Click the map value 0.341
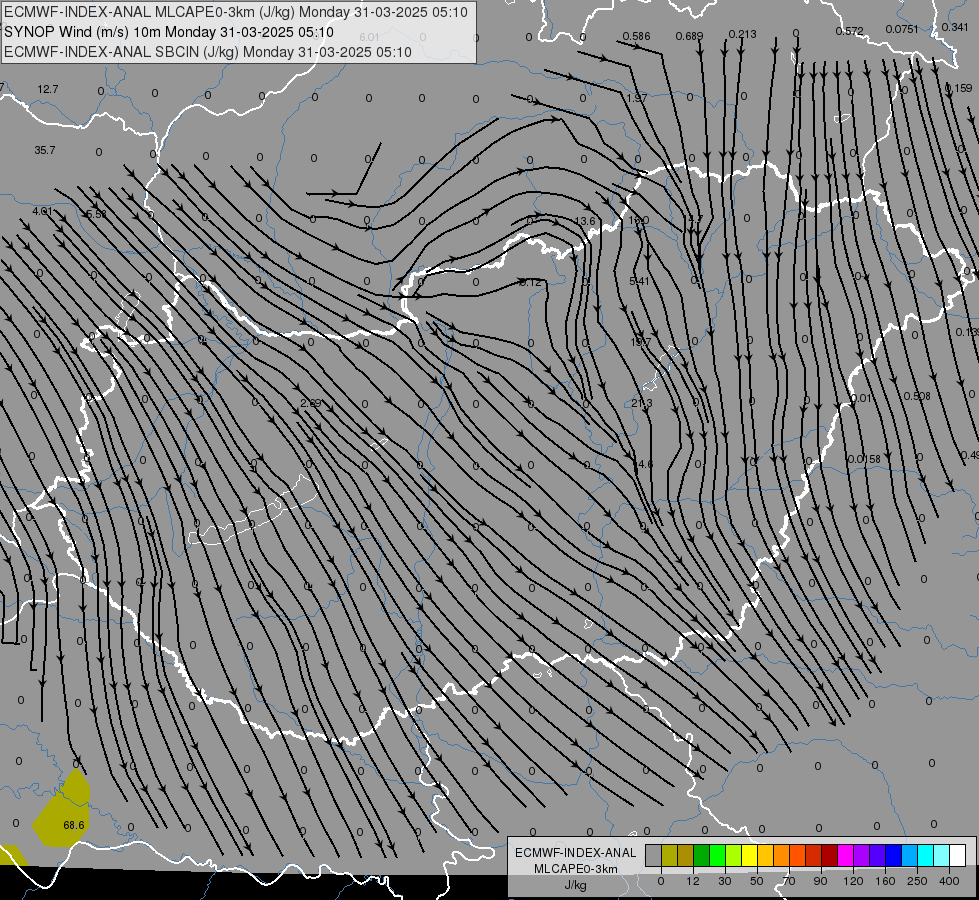The height and width of the screenshot is (900, 979). tap(955, 27)
